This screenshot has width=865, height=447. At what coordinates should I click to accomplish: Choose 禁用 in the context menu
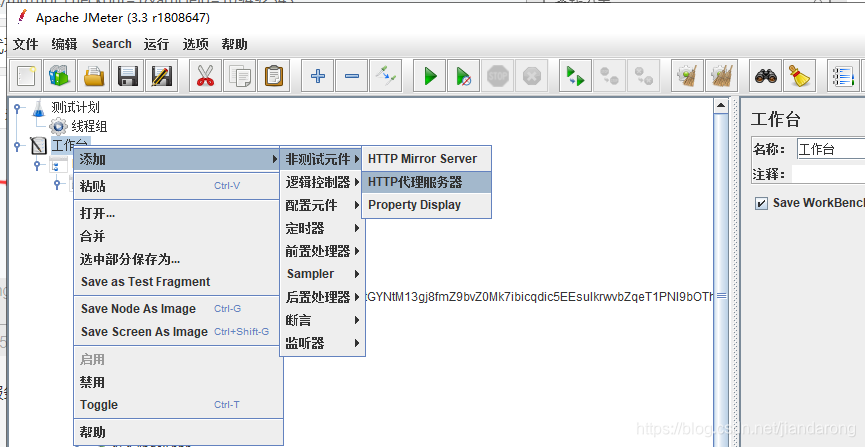(x=178, y=382)
